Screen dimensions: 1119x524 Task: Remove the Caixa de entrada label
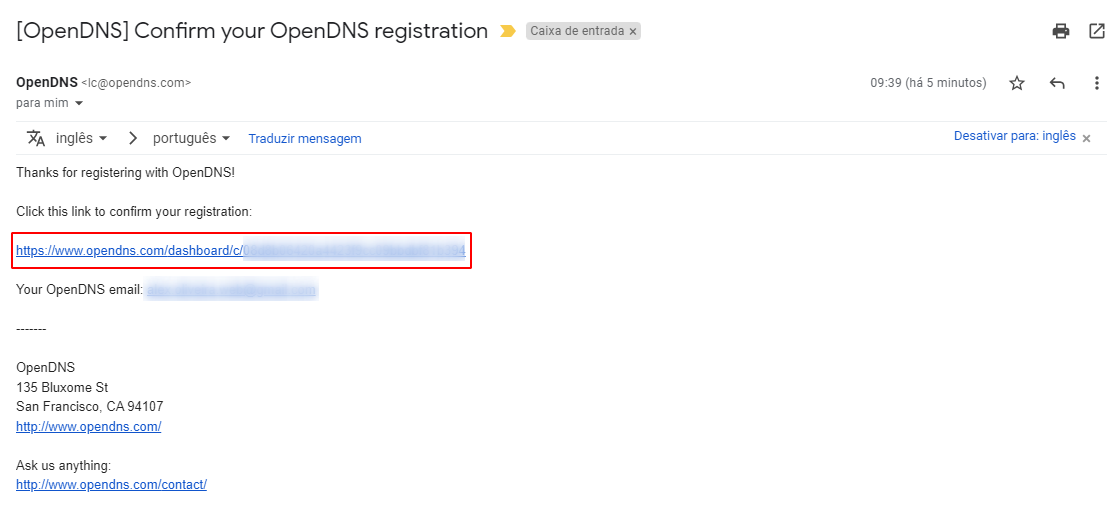[x=632, y=31]
